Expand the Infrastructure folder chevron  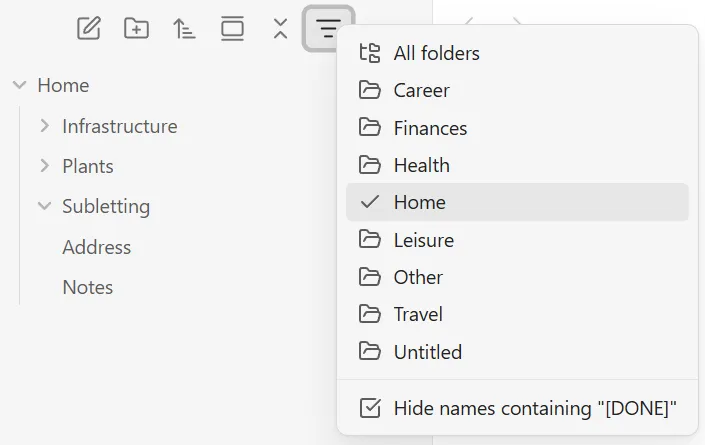pyautogui.click(x=44, y=126)
